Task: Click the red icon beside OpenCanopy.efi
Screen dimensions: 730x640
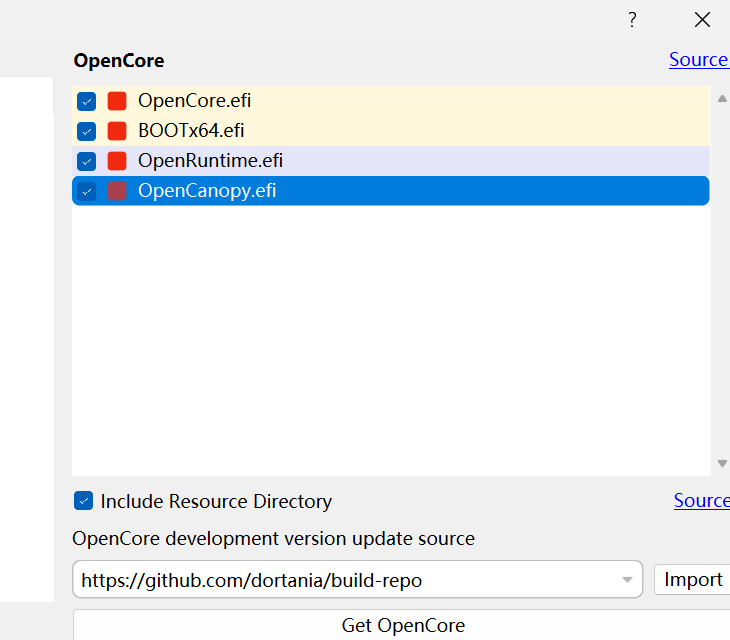Action: pyautogui.click(x=117, y=191)
